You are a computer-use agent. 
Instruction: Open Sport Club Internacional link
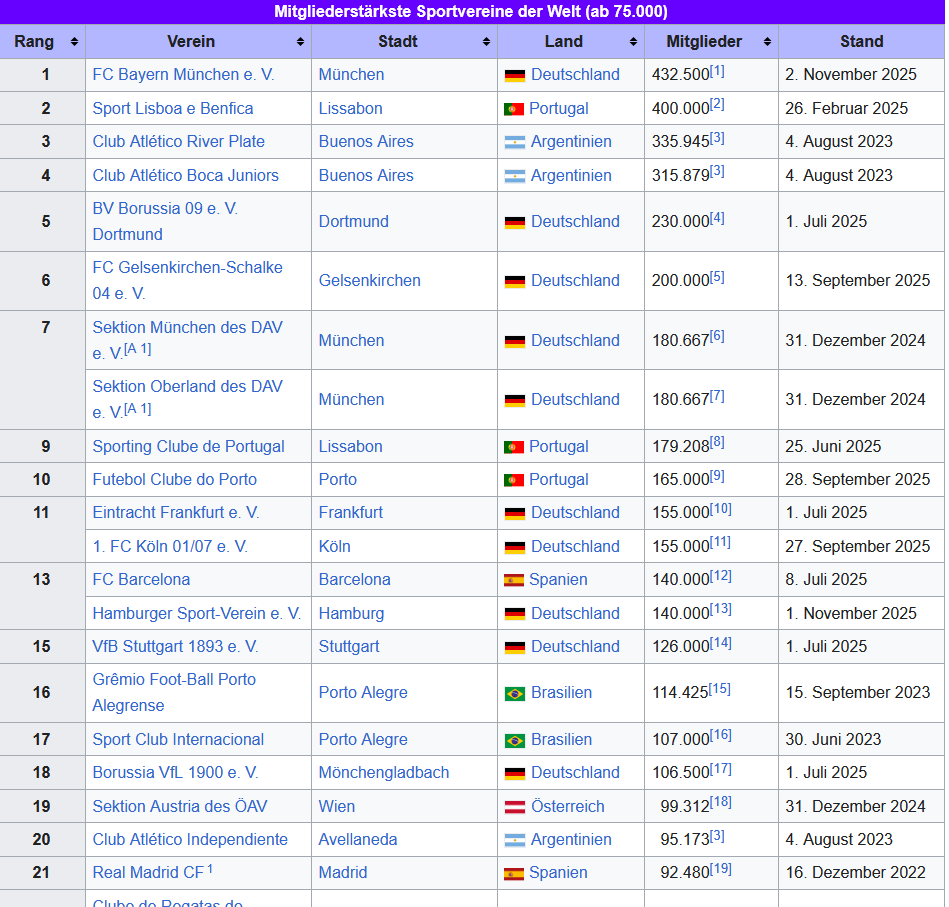[178, 739]
